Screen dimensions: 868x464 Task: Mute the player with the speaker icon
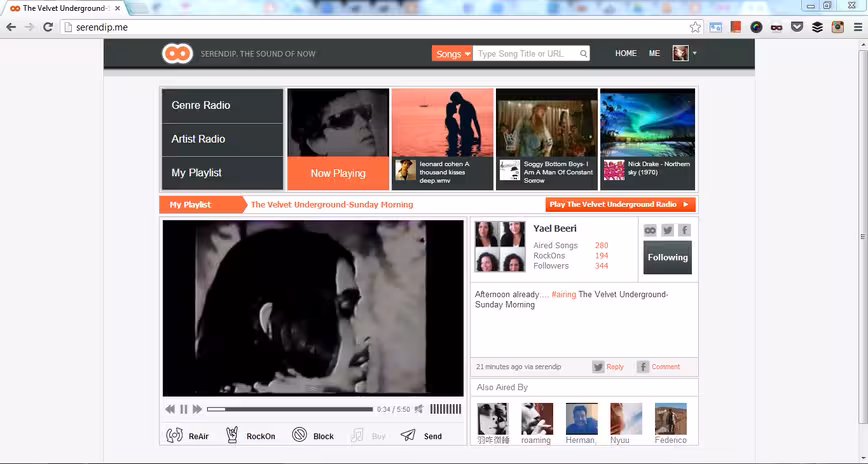(x=420, y=409)
